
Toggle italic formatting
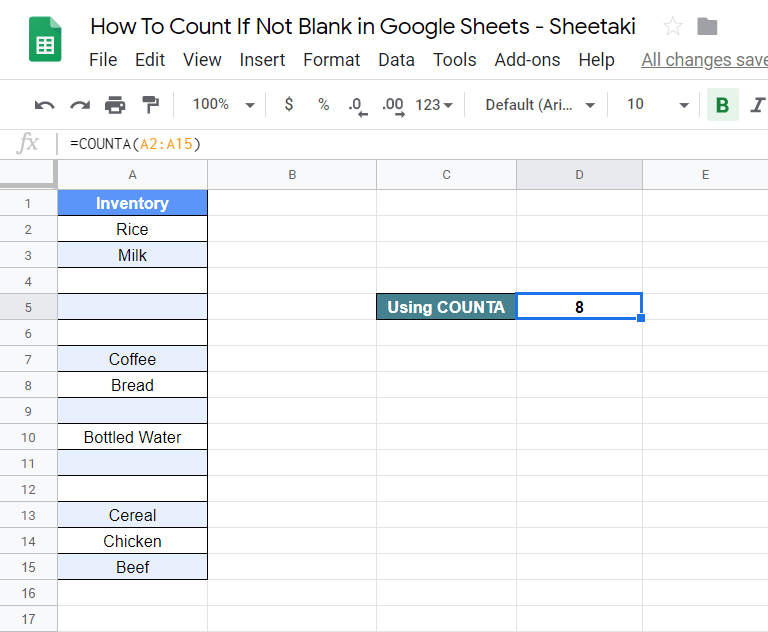tap(758, 105)
